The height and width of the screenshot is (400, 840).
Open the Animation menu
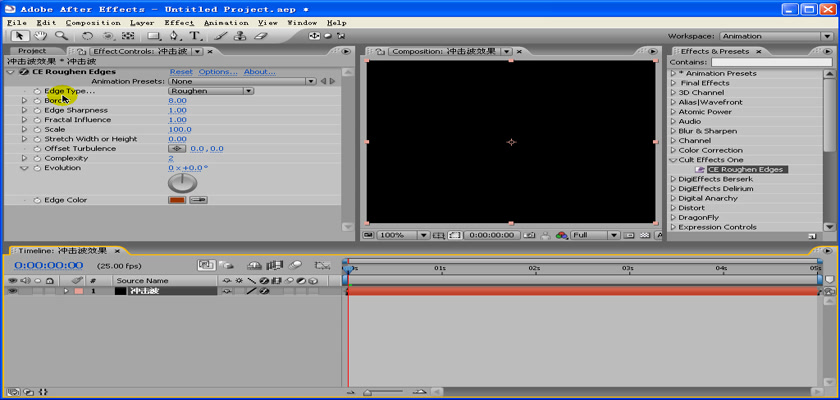[x=226, y=23]
